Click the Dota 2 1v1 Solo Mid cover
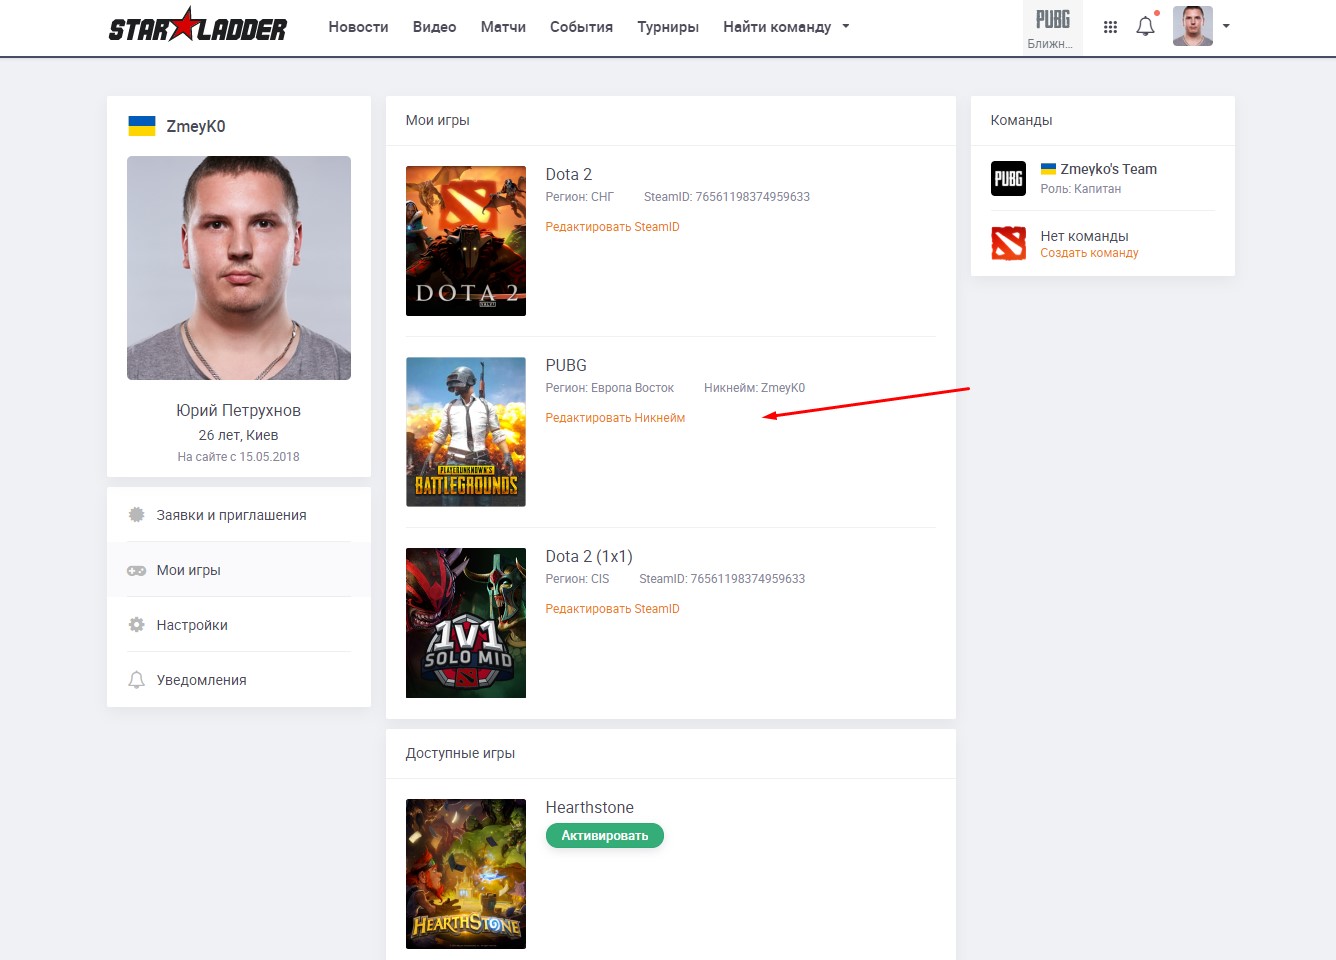This screenshot has width=1336, height=960. click(466, 623)
